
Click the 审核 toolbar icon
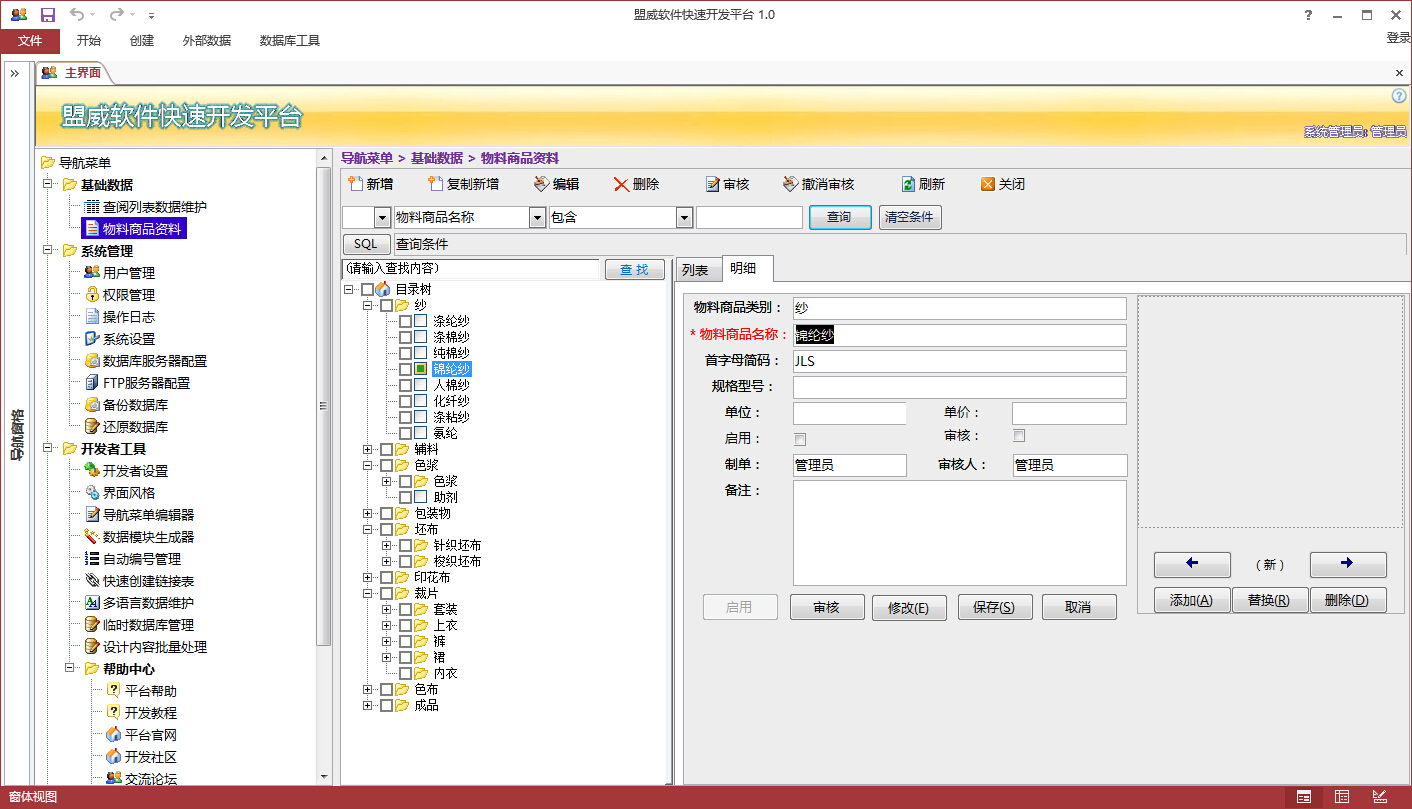tap(712, 184)
